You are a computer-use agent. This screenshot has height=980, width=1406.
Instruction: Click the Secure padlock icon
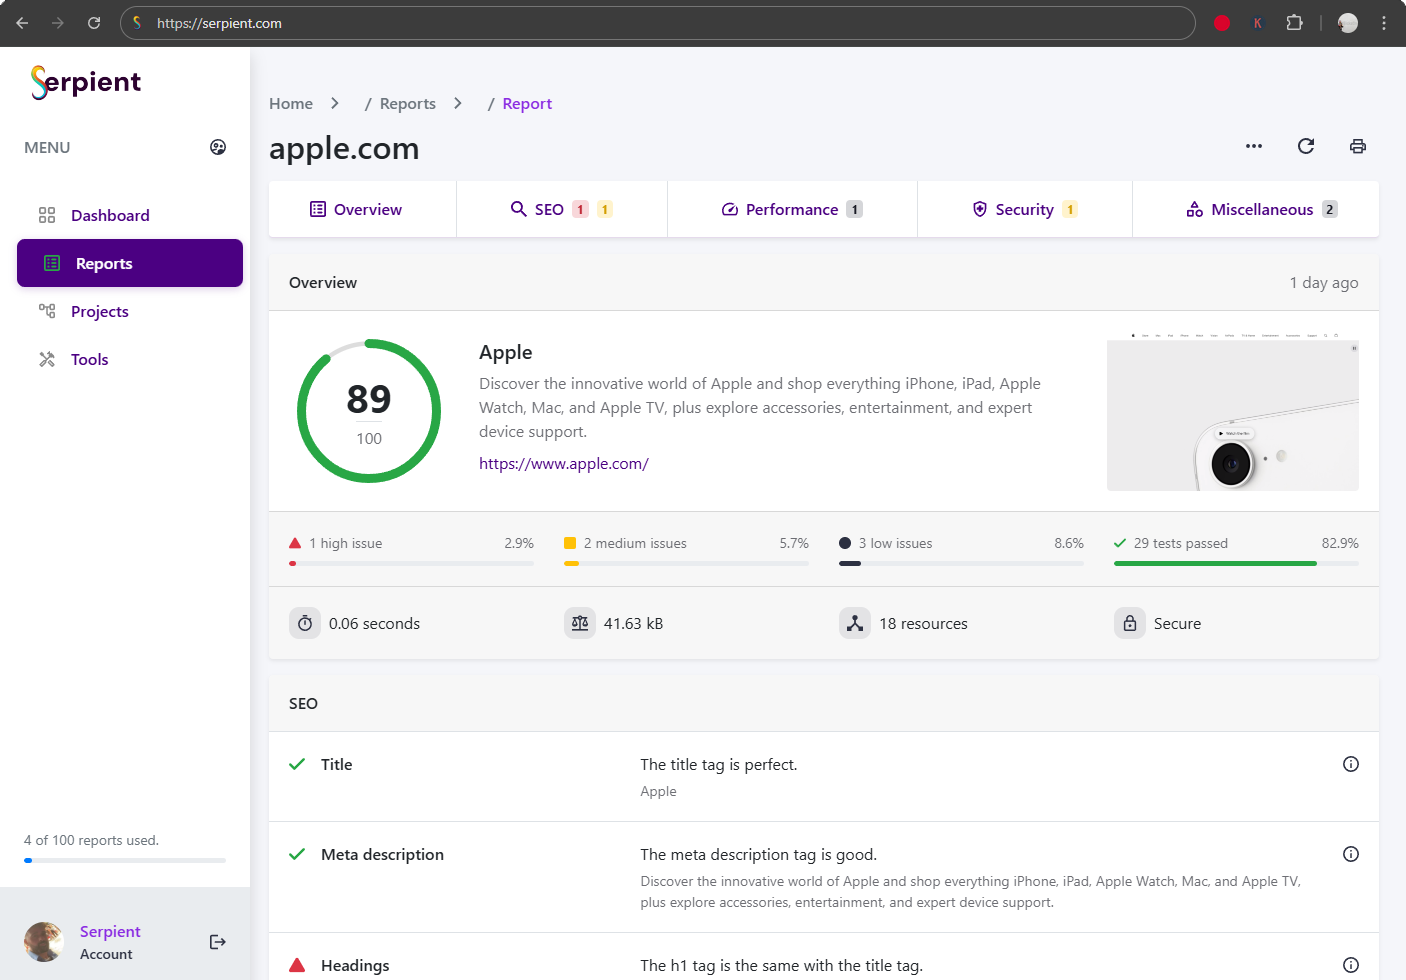(1130, 623)
